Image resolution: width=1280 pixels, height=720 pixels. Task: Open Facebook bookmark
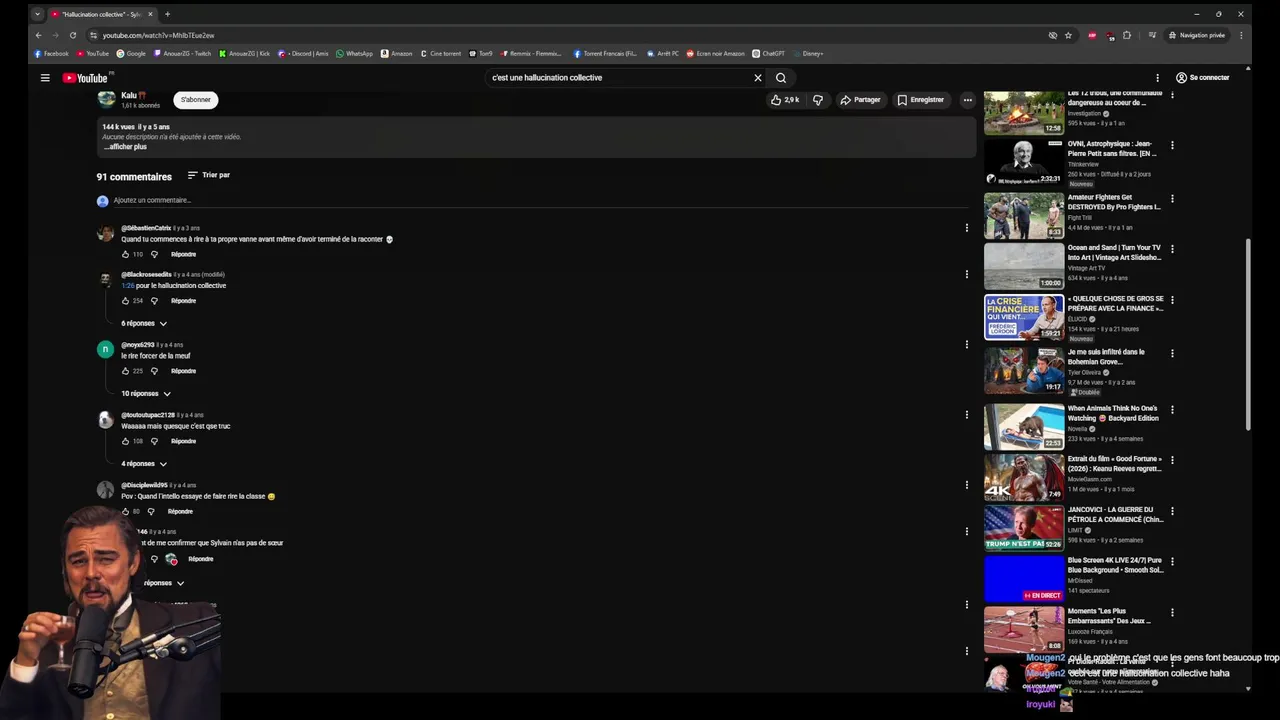click(x=51, y=53)
